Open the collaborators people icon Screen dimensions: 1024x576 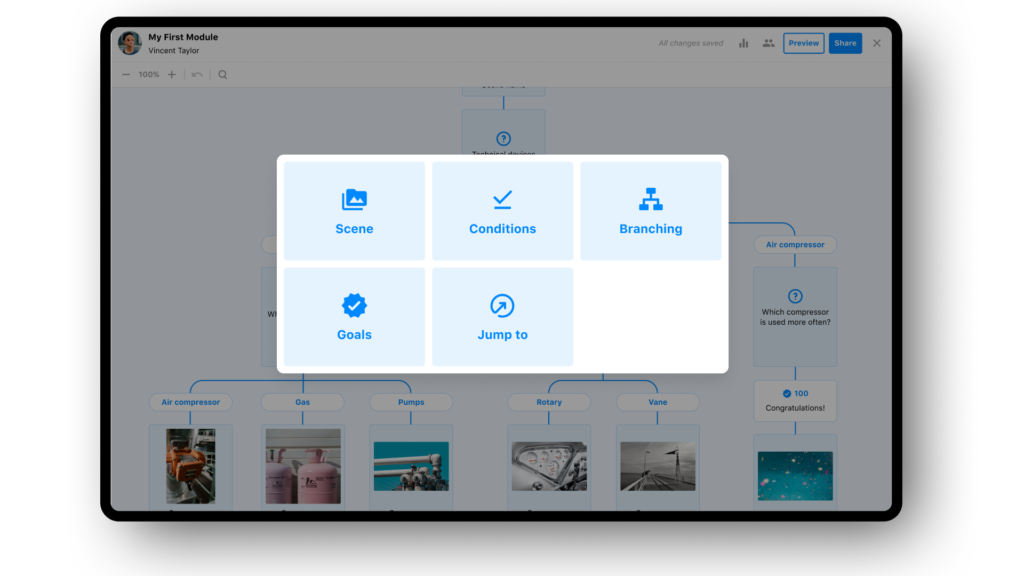tap(768, 43)
